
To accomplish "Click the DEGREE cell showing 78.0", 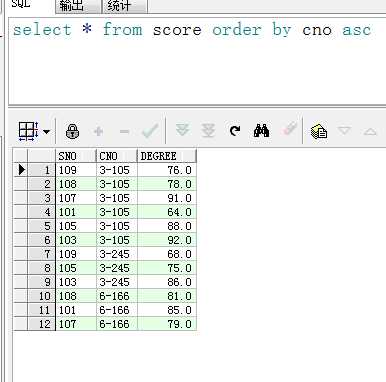I will click(x=167, y=184).
